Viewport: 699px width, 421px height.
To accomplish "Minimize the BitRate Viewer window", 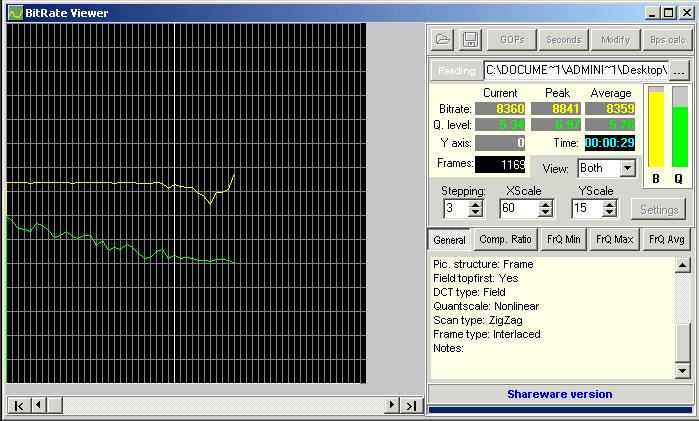I will coord(652,12).
